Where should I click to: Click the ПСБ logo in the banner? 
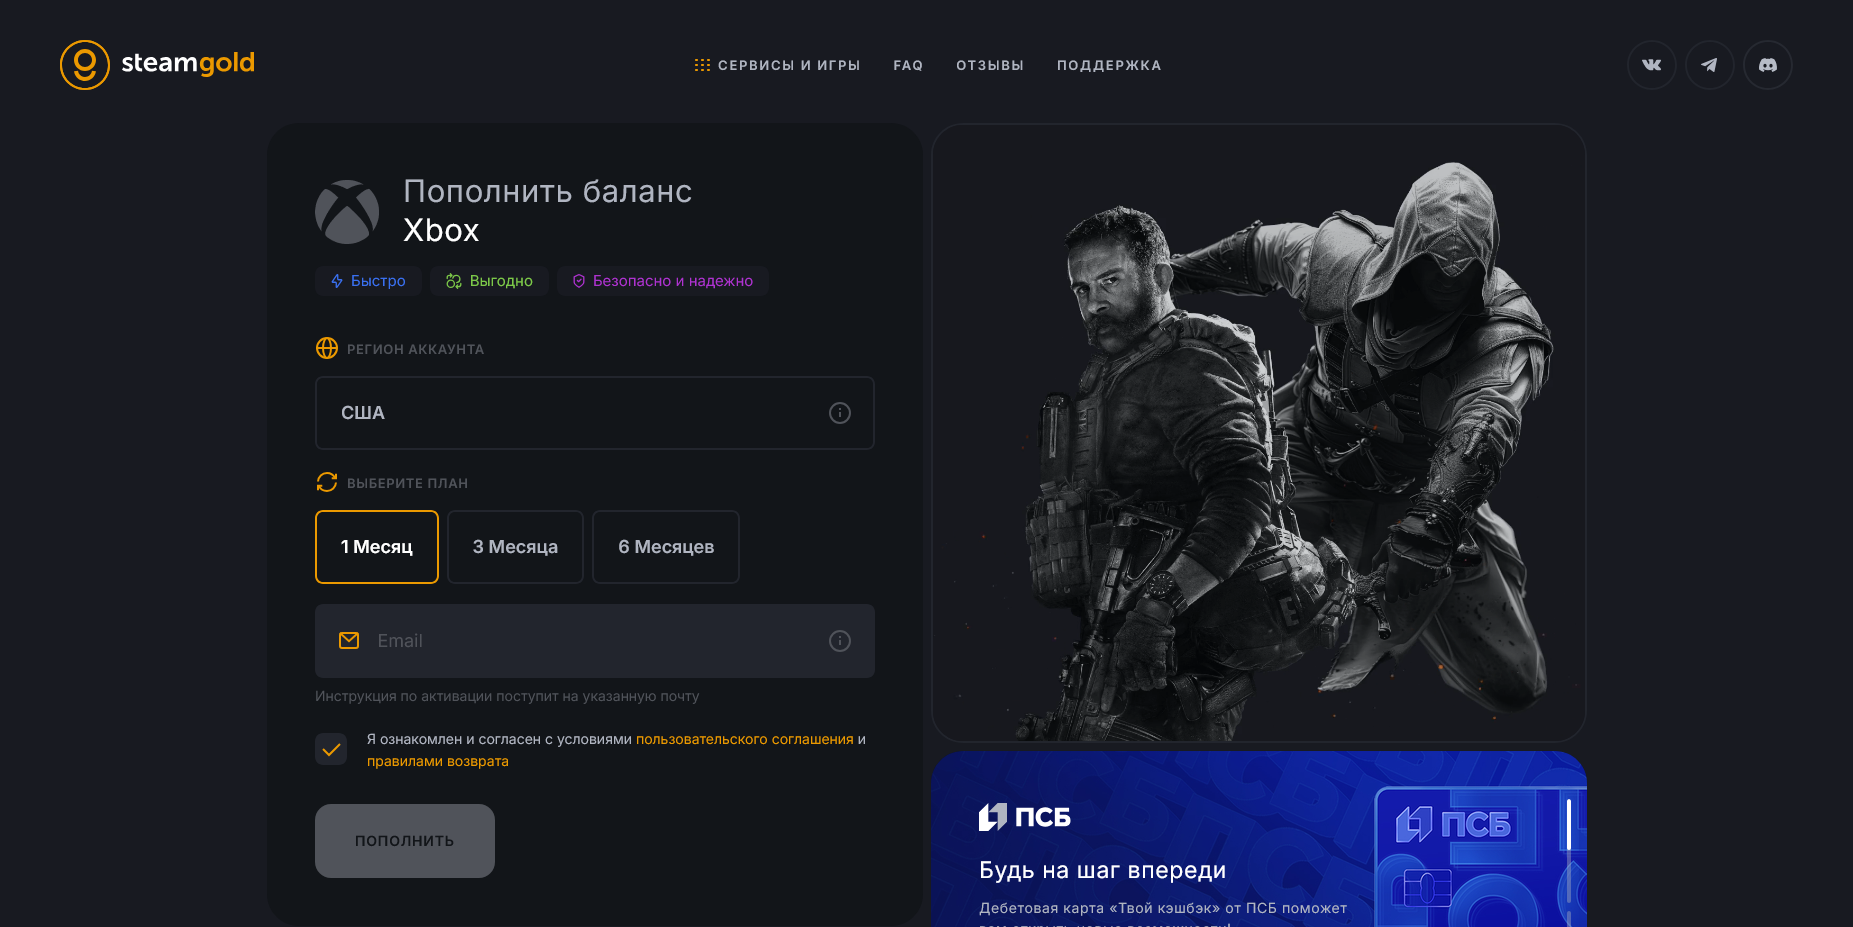tap(1025, 817)
